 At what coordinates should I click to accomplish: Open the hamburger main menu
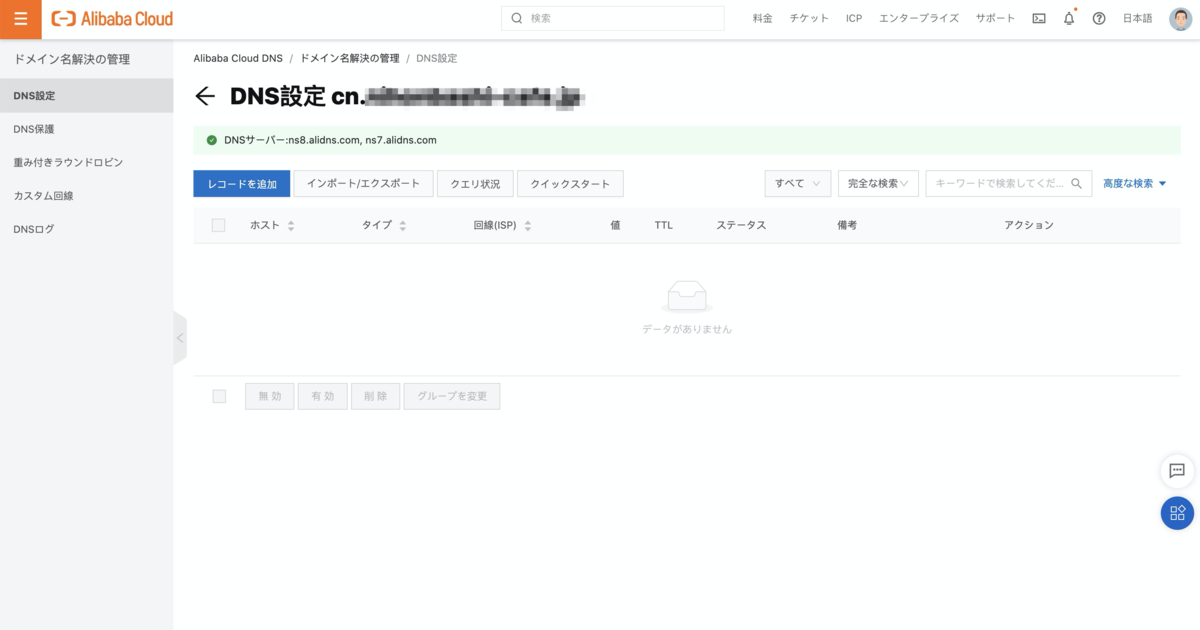pyautogui.click(x=20, y=19)
